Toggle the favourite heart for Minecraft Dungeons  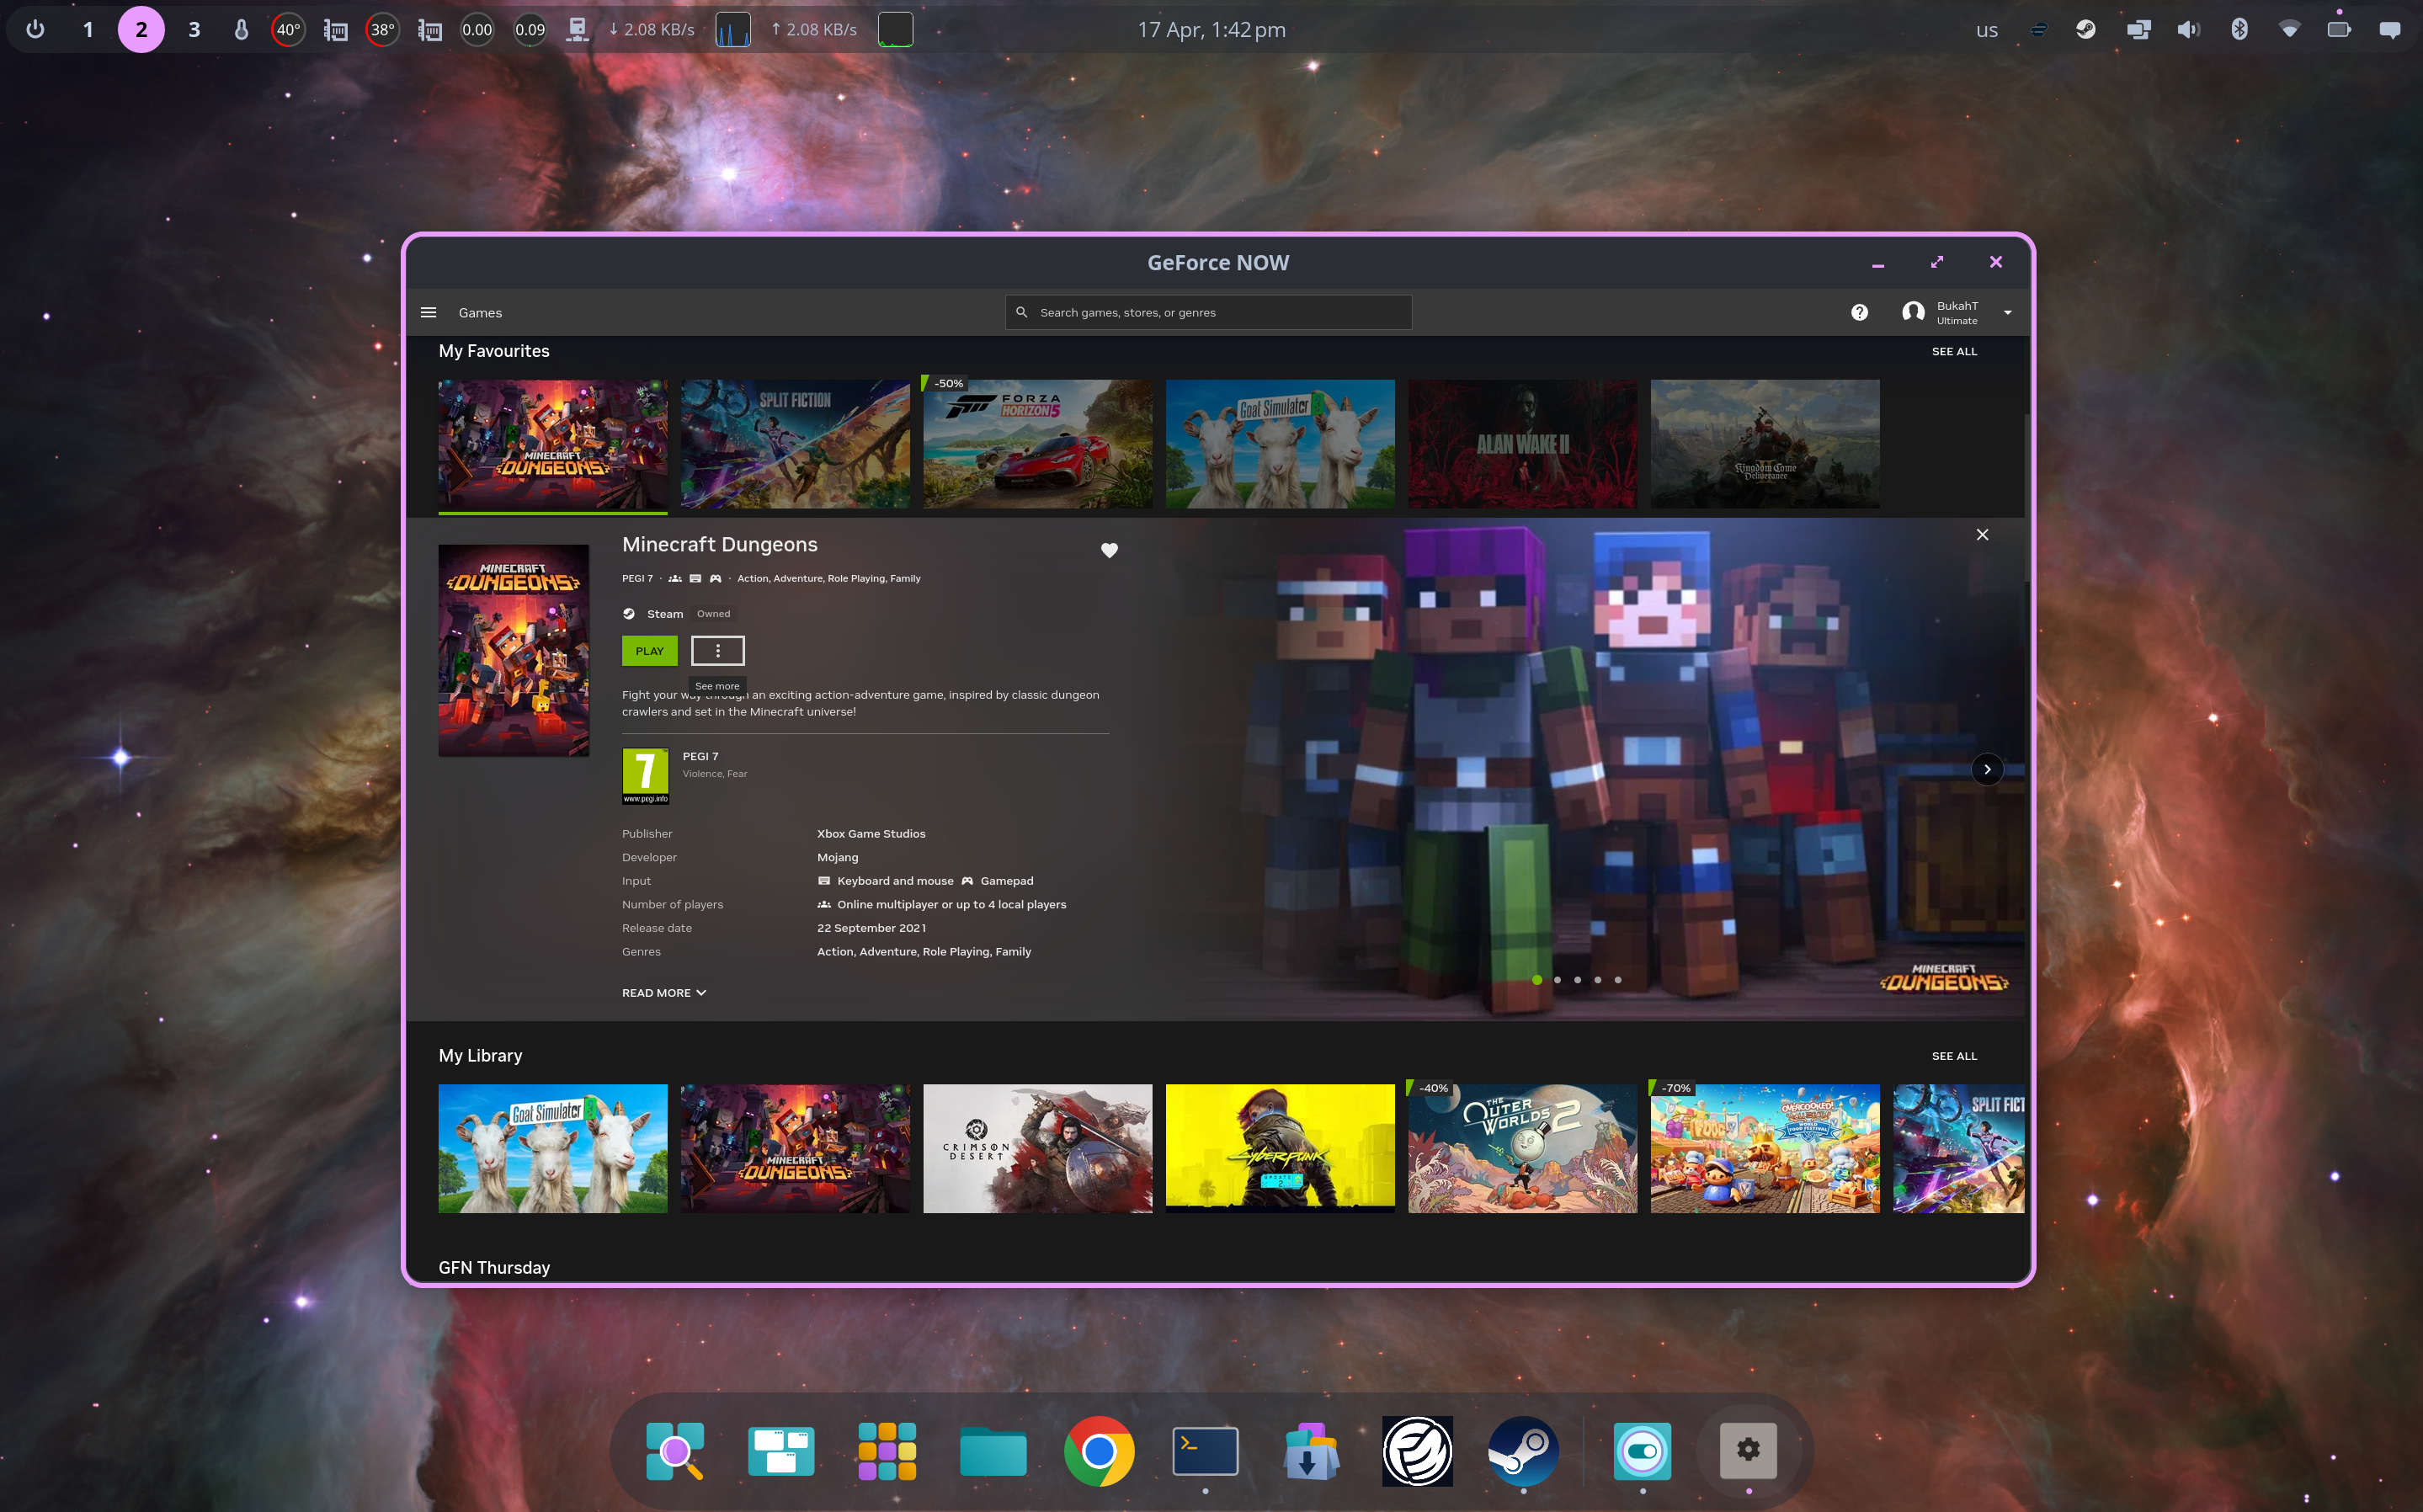coord(1109,549)
